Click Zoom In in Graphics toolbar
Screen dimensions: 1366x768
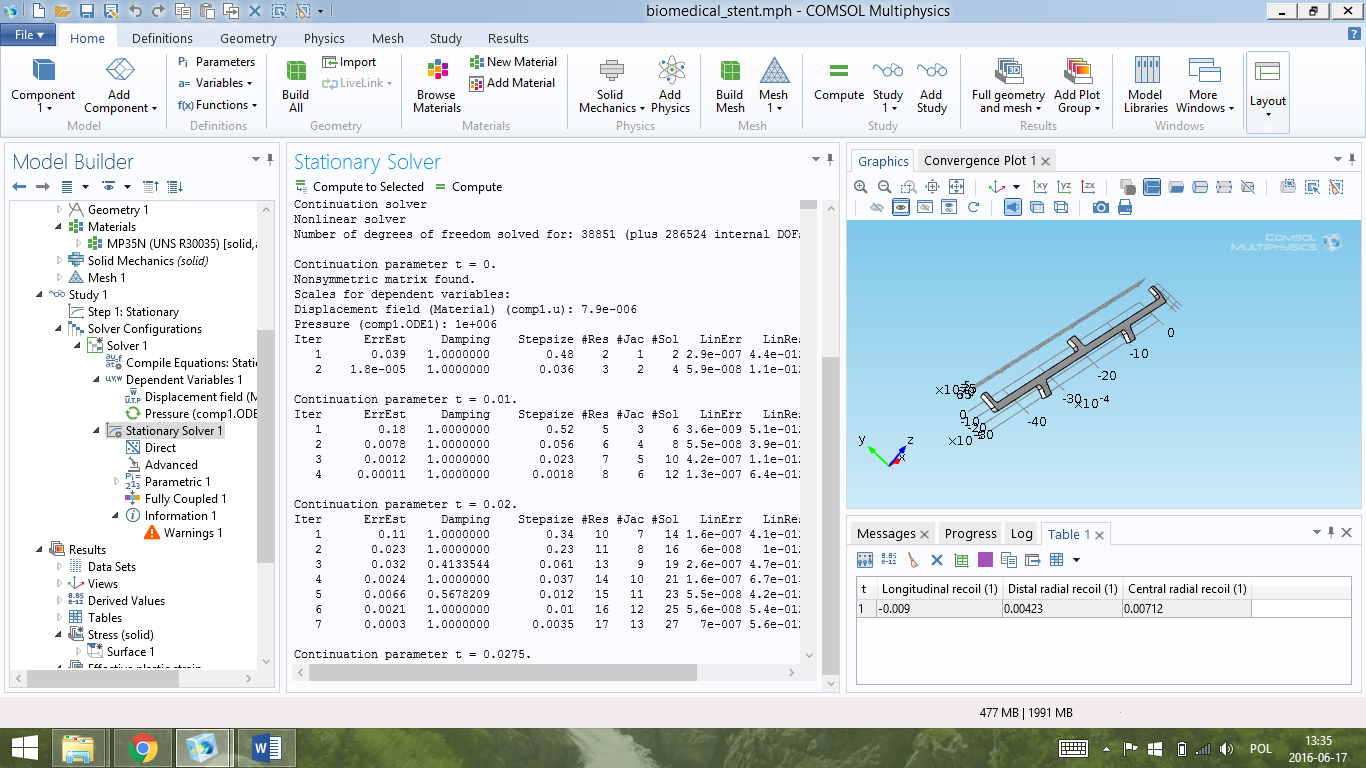coord(861,187)
